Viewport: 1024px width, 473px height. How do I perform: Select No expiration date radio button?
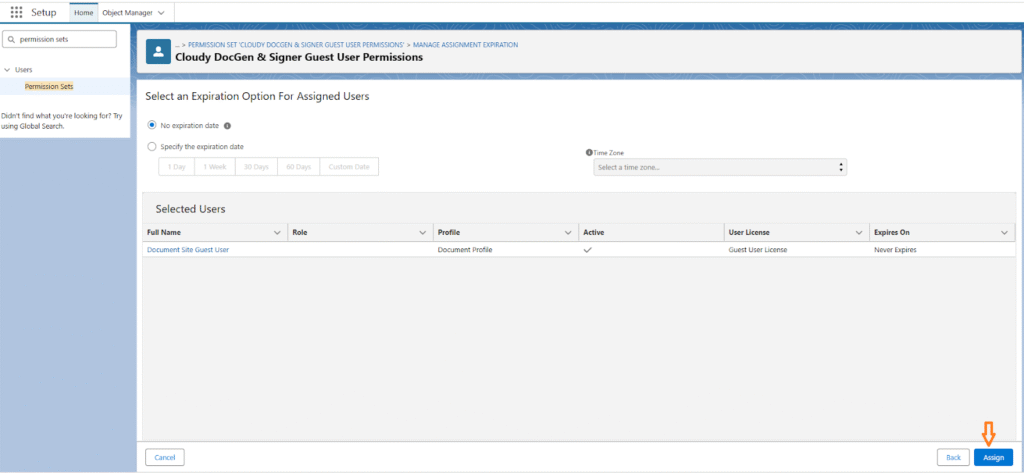[x=152, y=125]
